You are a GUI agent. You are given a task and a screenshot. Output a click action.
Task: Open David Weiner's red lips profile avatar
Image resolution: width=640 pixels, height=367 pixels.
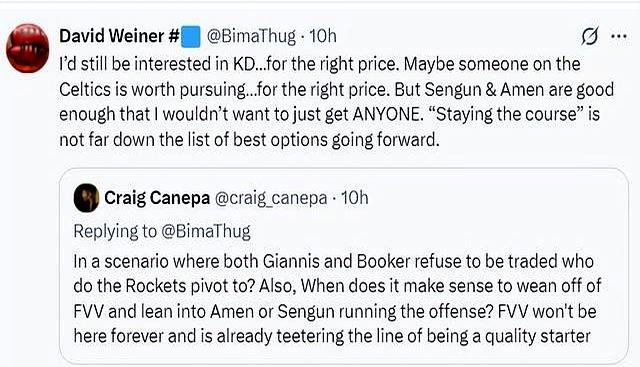(28, 48)
